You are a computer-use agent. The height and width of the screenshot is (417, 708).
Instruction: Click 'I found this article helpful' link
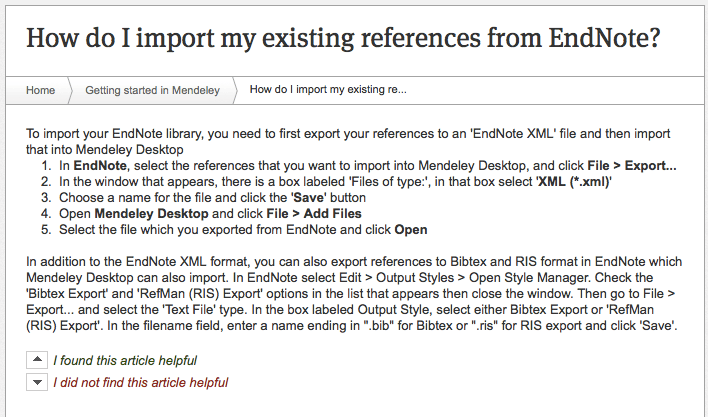coord(125,361)
